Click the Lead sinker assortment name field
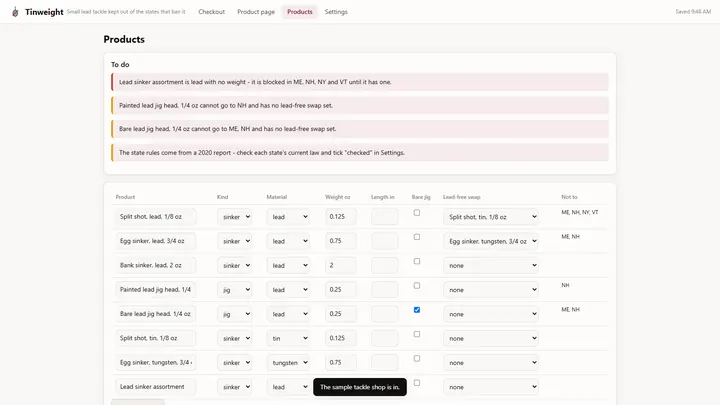 tap(156, 387)
